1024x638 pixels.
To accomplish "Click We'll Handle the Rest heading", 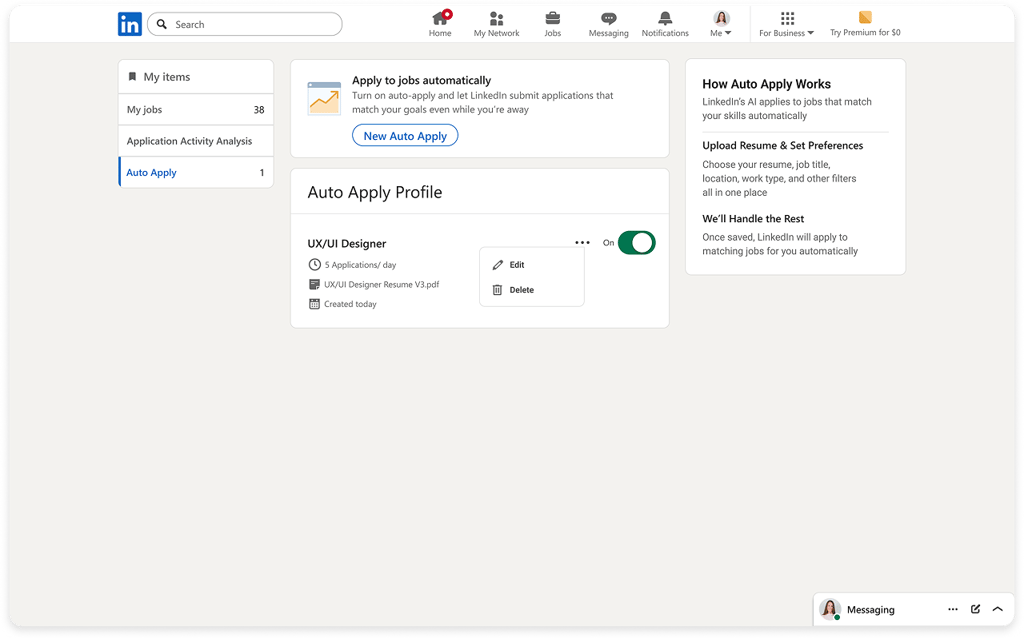I will tap(753, 219).
